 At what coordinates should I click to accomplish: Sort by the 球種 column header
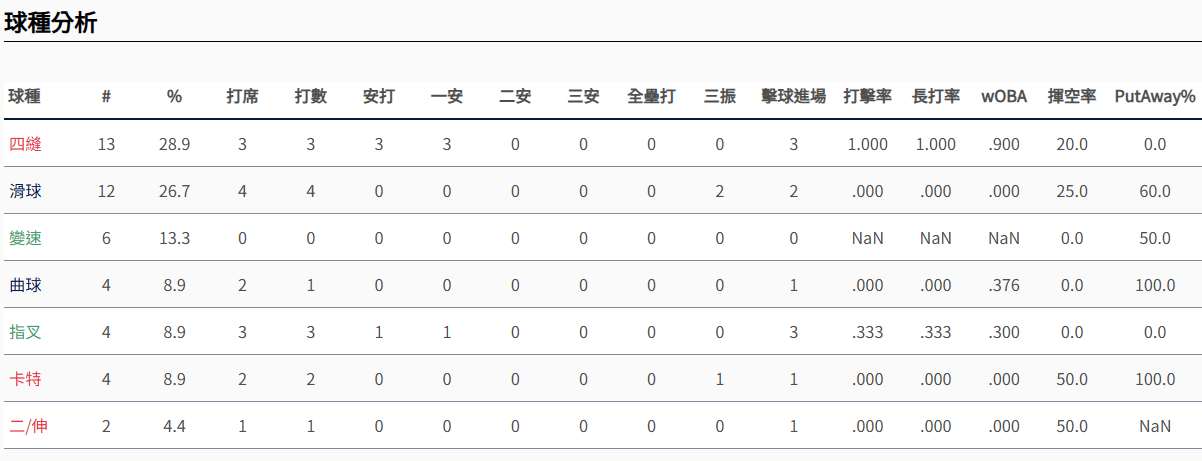[25, 97]
